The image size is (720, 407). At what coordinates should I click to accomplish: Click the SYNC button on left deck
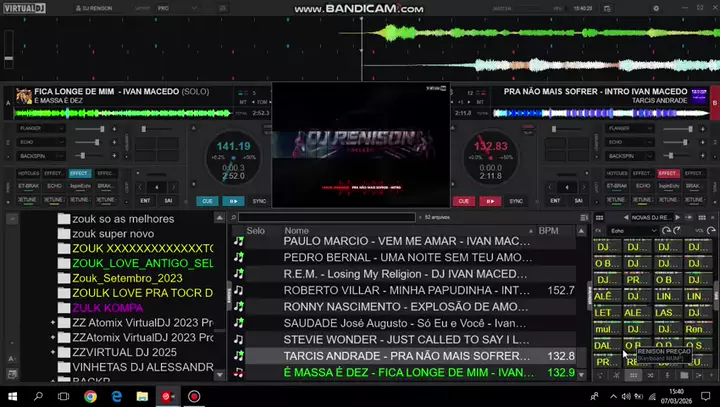(259, 201)
